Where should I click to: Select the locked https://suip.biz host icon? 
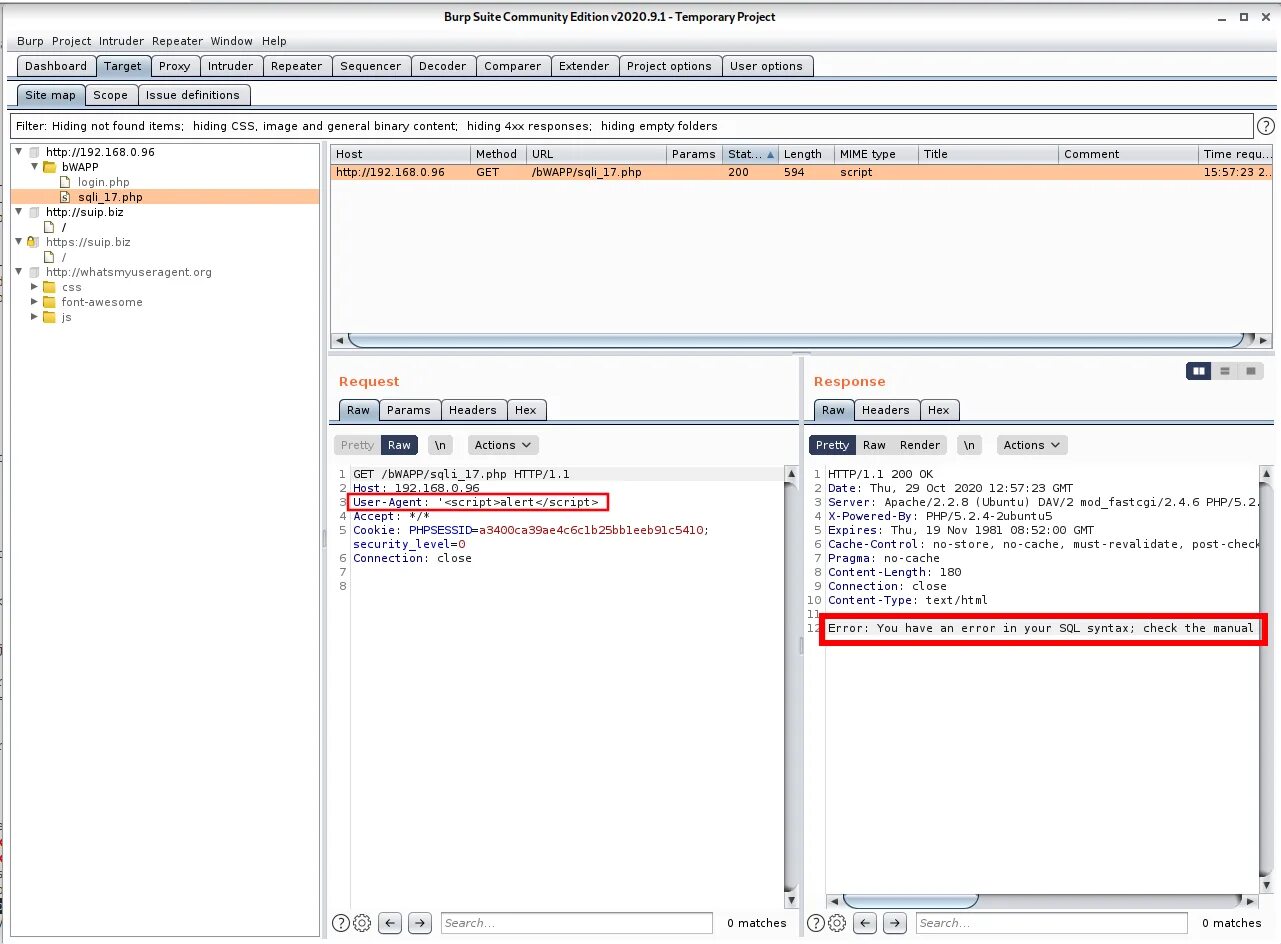[x=33, y=242]
